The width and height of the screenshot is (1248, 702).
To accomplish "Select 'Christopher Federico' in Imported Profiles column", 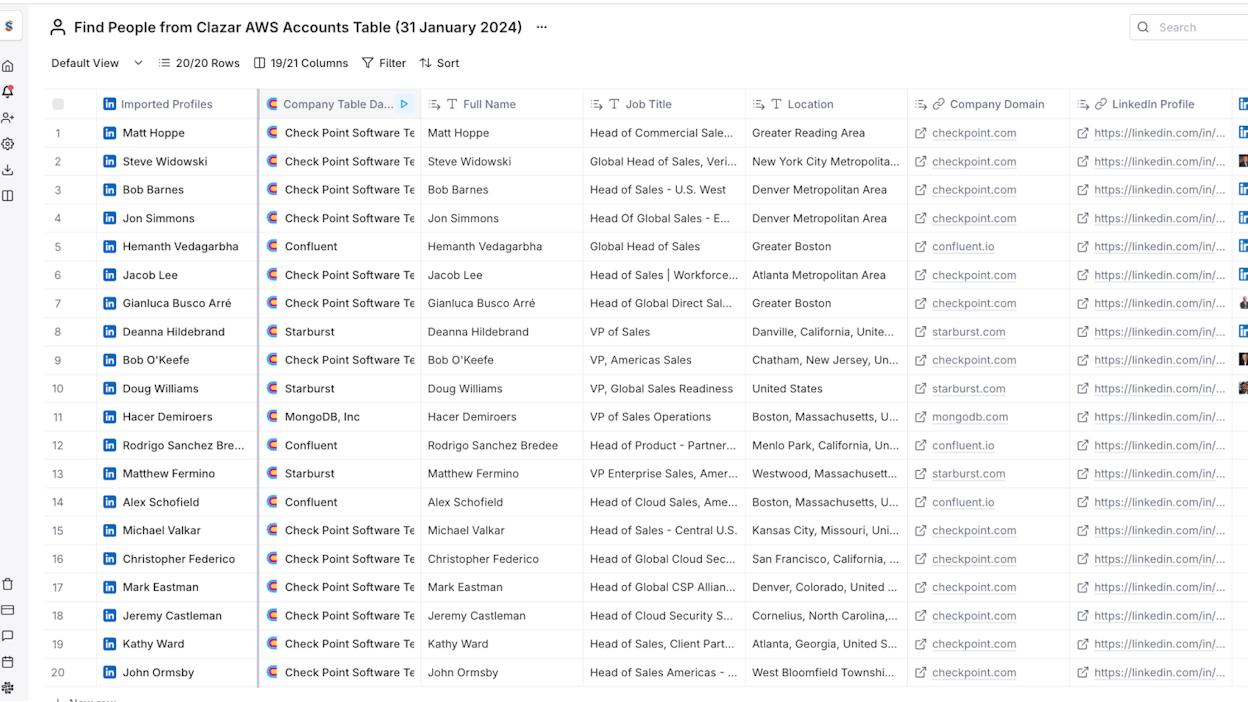I will coord(177,559).
